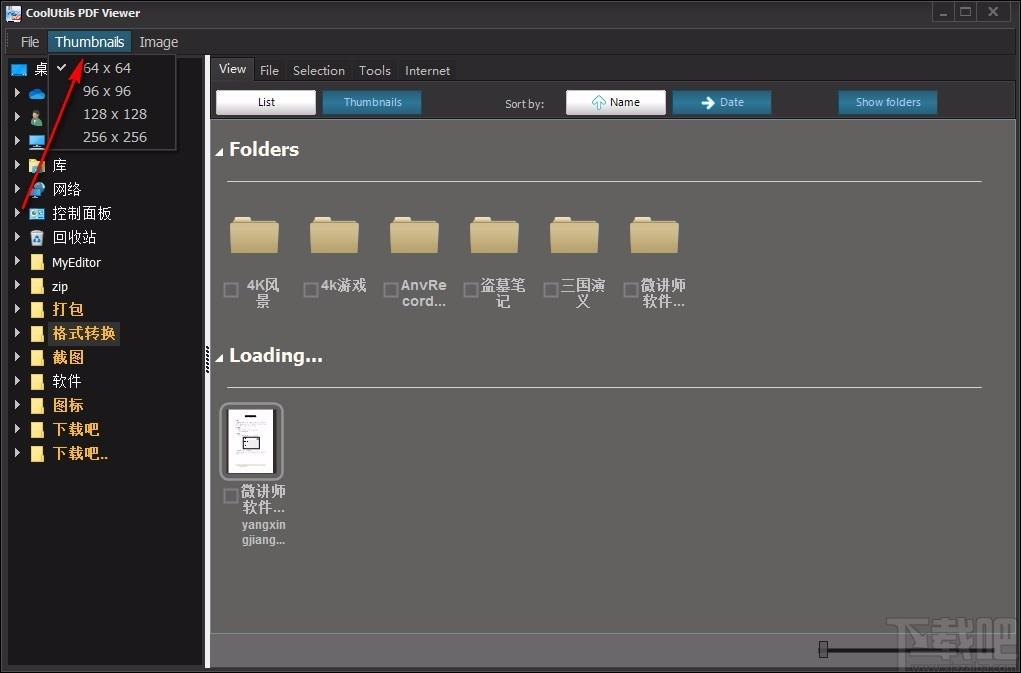1021x673 pixels.
Task: Click the OneDrive cloud icon in tree
Action: click(37, 94)
